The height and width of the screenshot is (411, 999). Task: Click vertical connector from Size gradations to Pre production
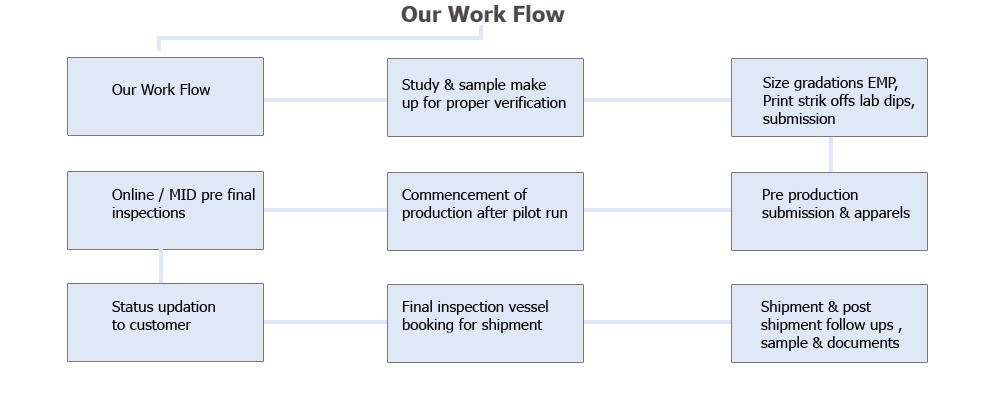pos(831,154)
